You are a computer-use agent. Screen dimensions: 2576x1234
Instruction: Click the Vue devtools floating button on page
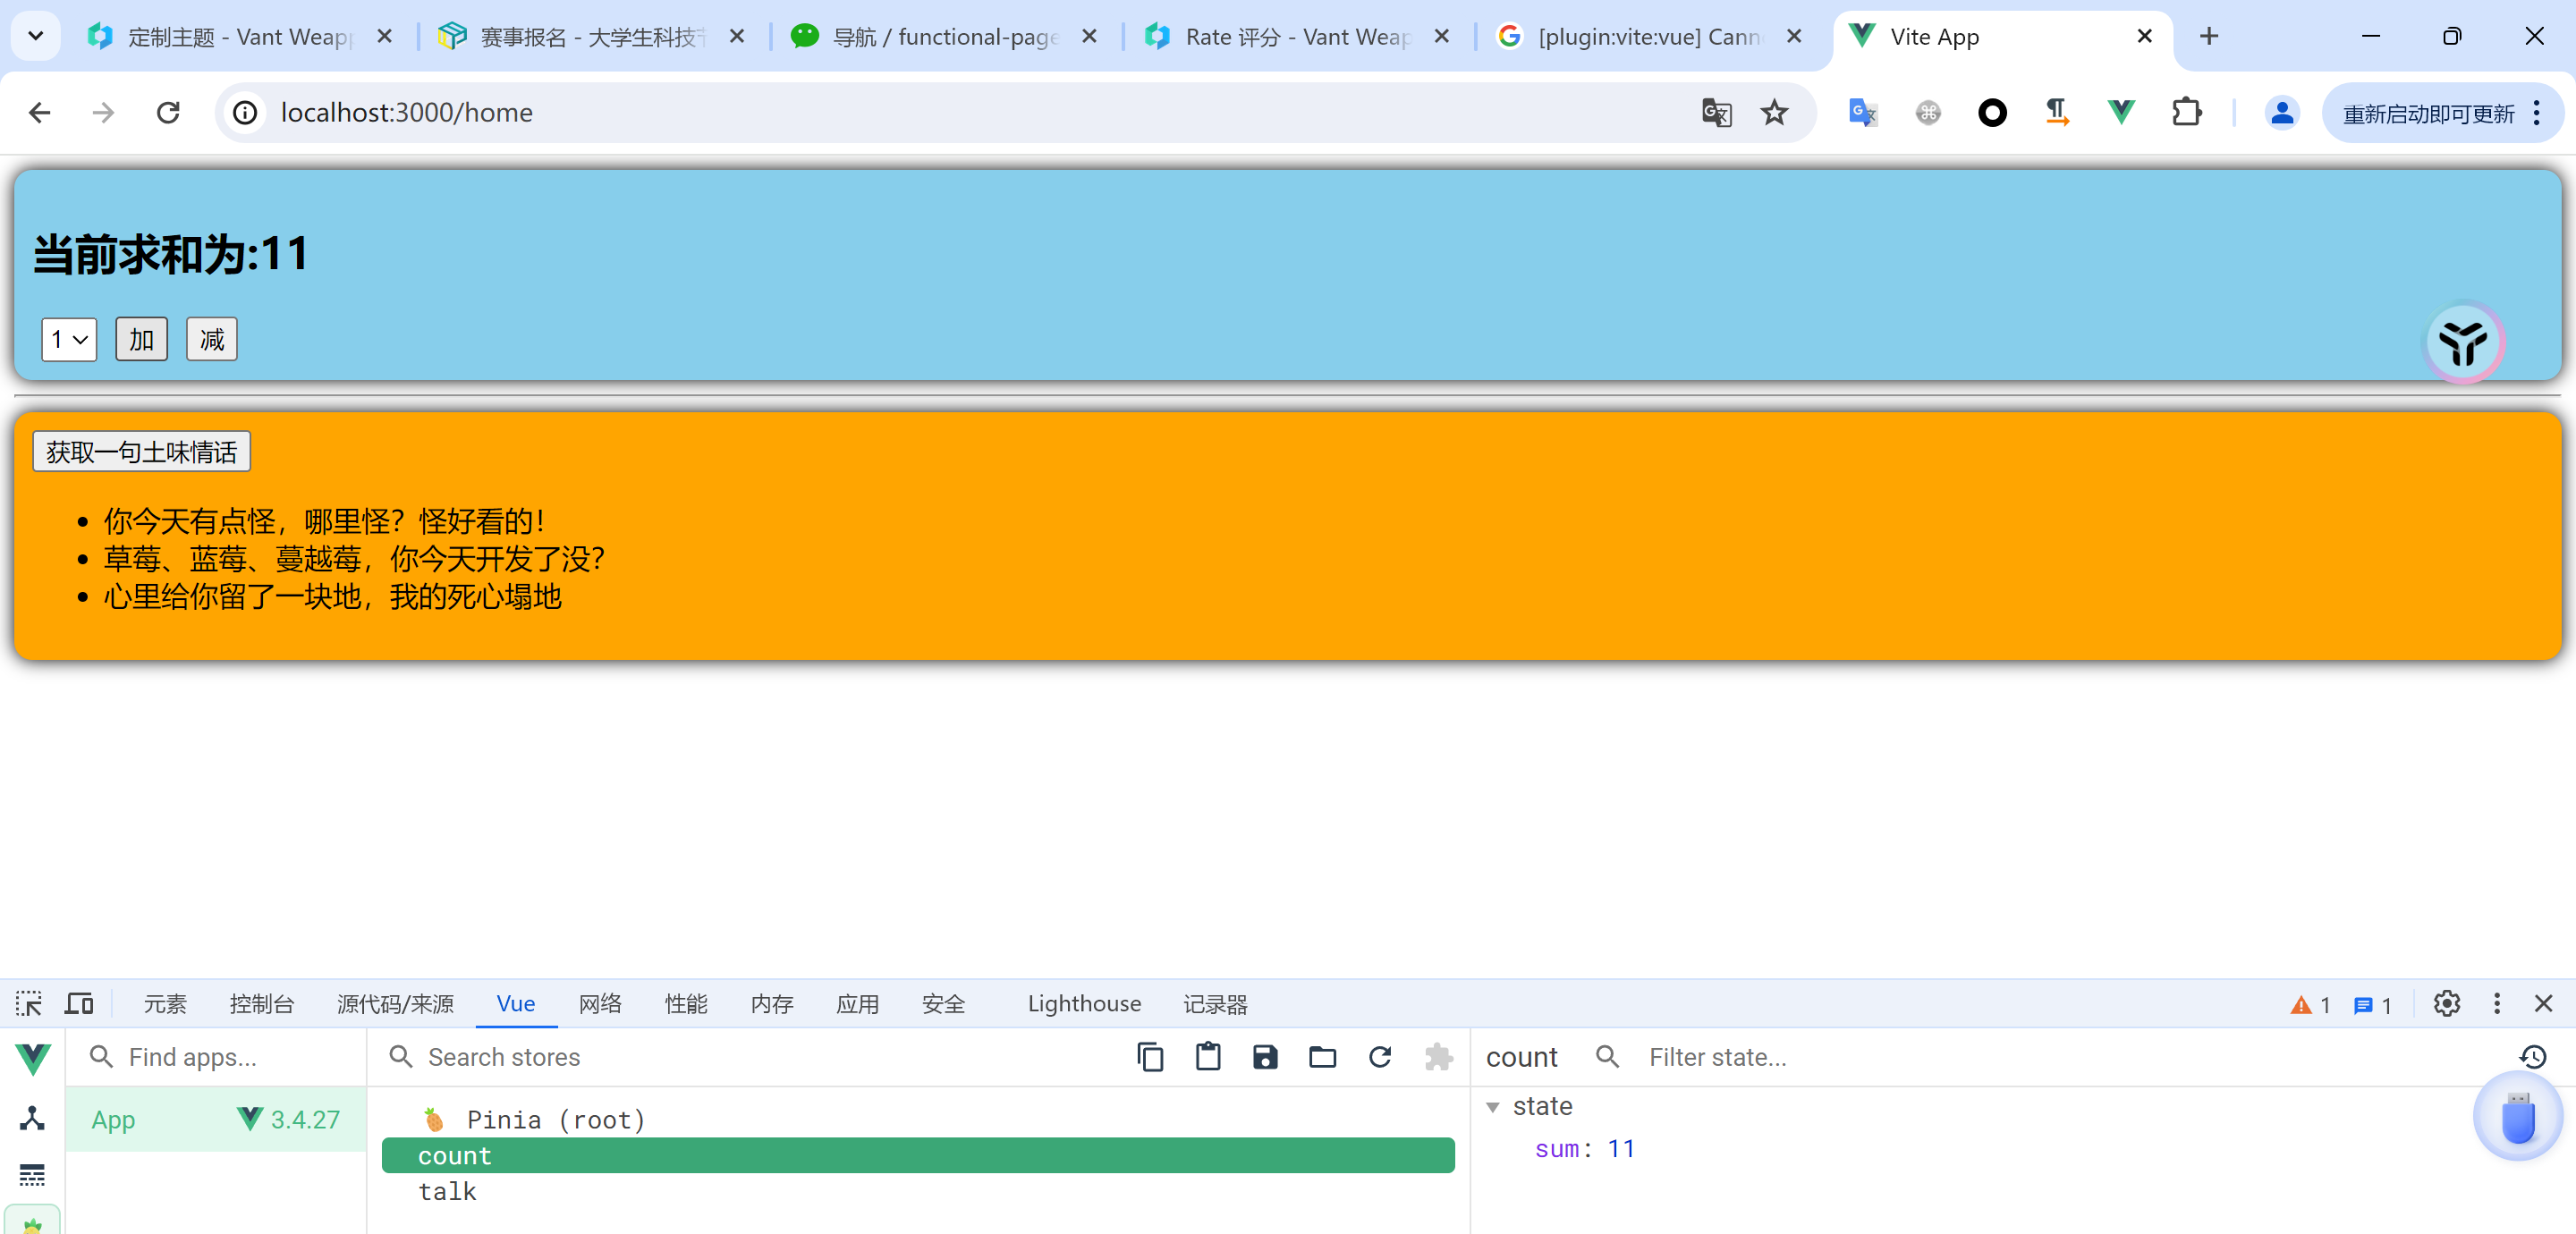(2463, 342)
